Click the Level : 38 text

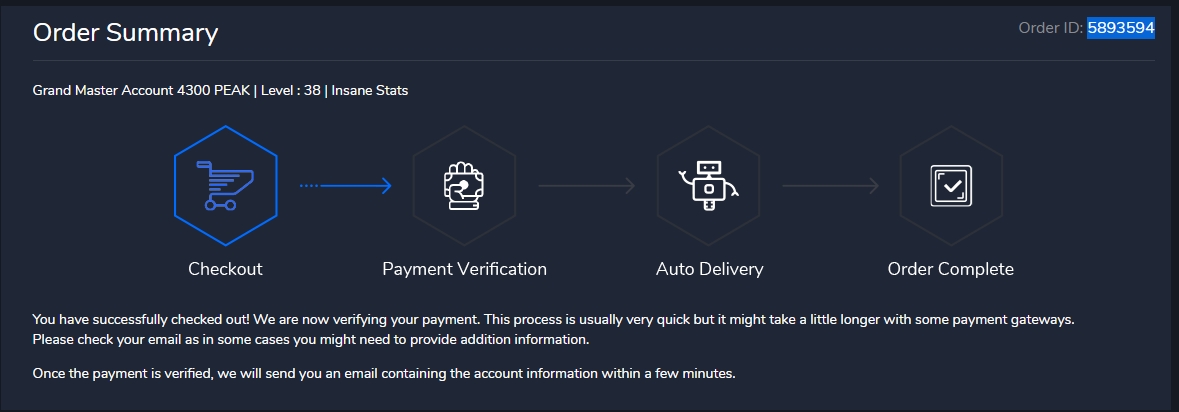(290, 90)
